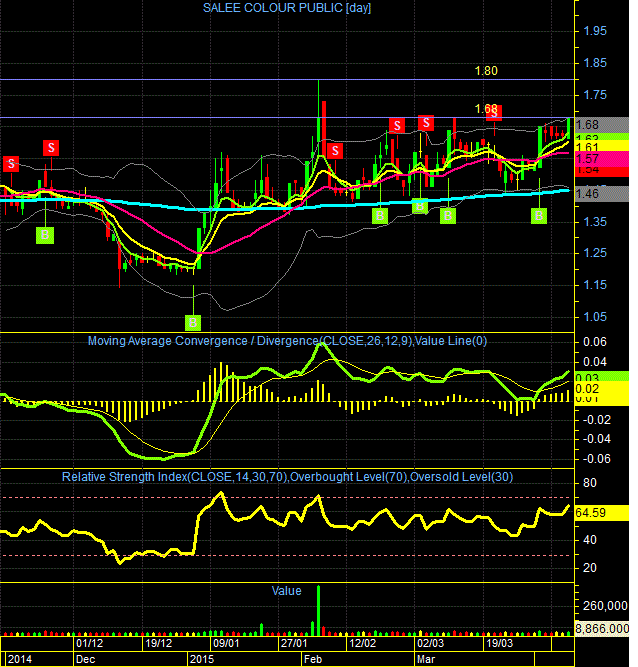Click the 1.05 price axis label
The width and height of the screenshot is (638, 667).
[595, 317]
